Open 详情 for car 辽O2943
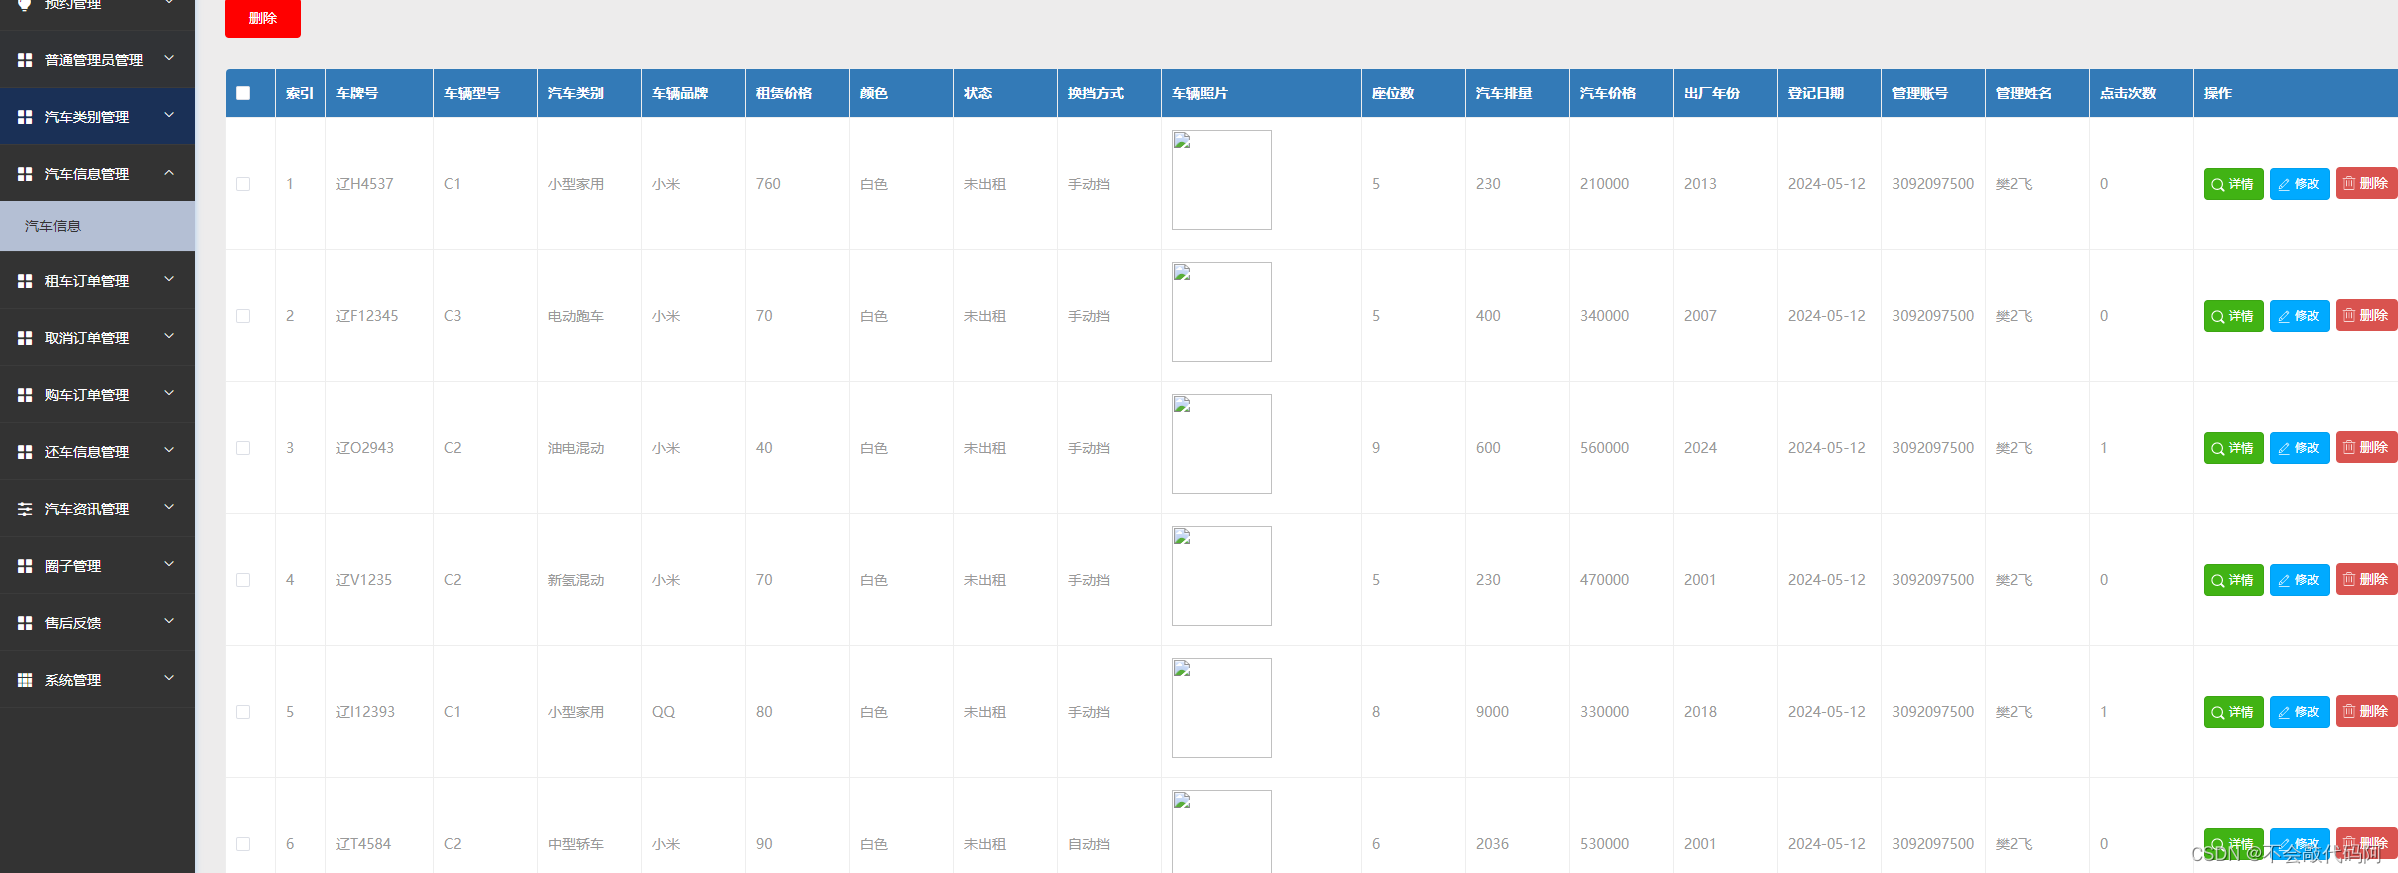 click(x=2233, y=448)
